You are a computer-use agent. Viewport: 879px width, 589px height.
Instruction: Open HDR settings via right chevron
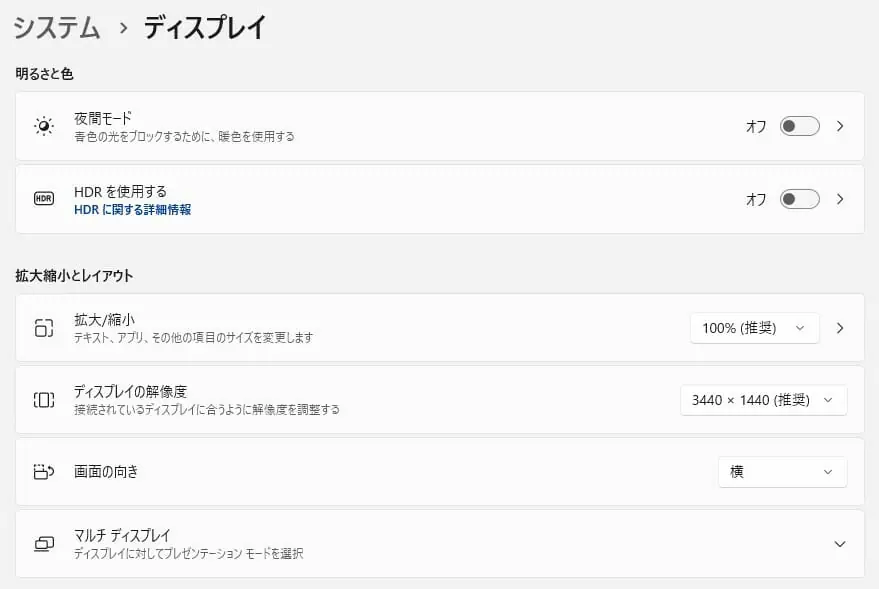840,199
